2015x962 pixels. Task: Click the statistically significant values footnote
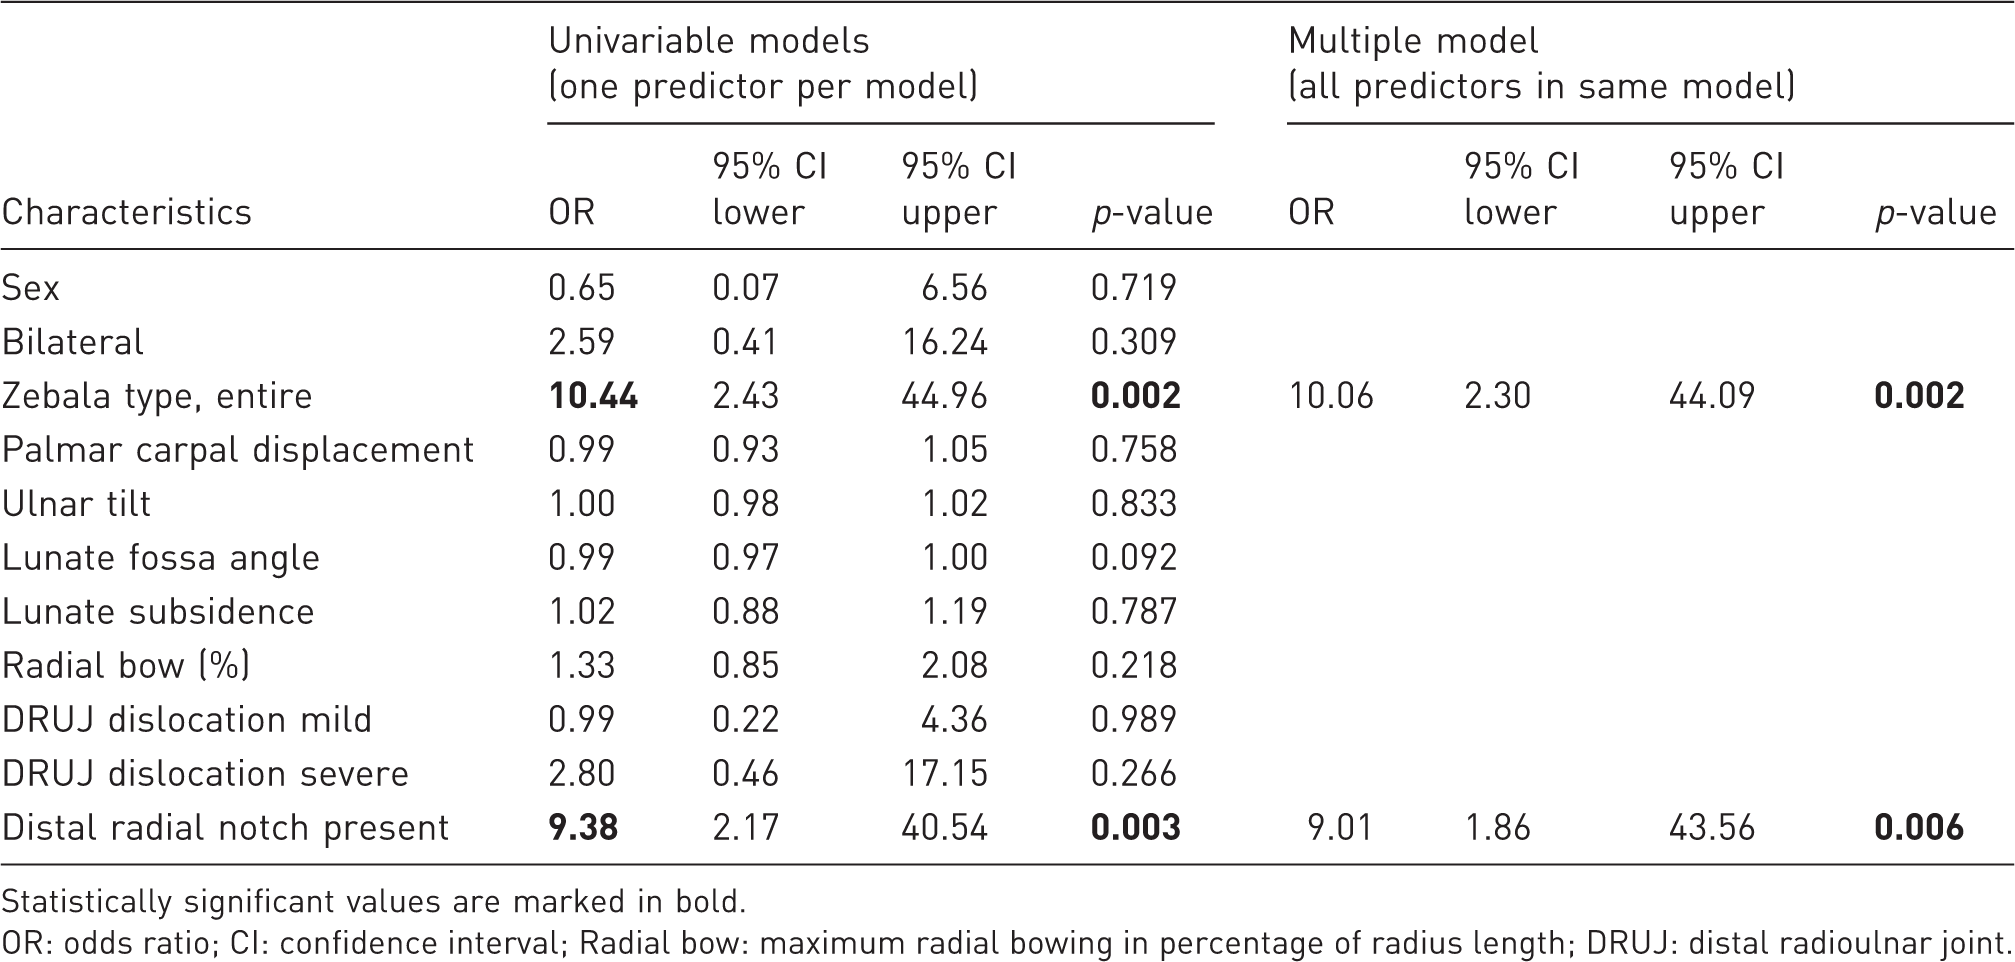[x=374, y=903]
